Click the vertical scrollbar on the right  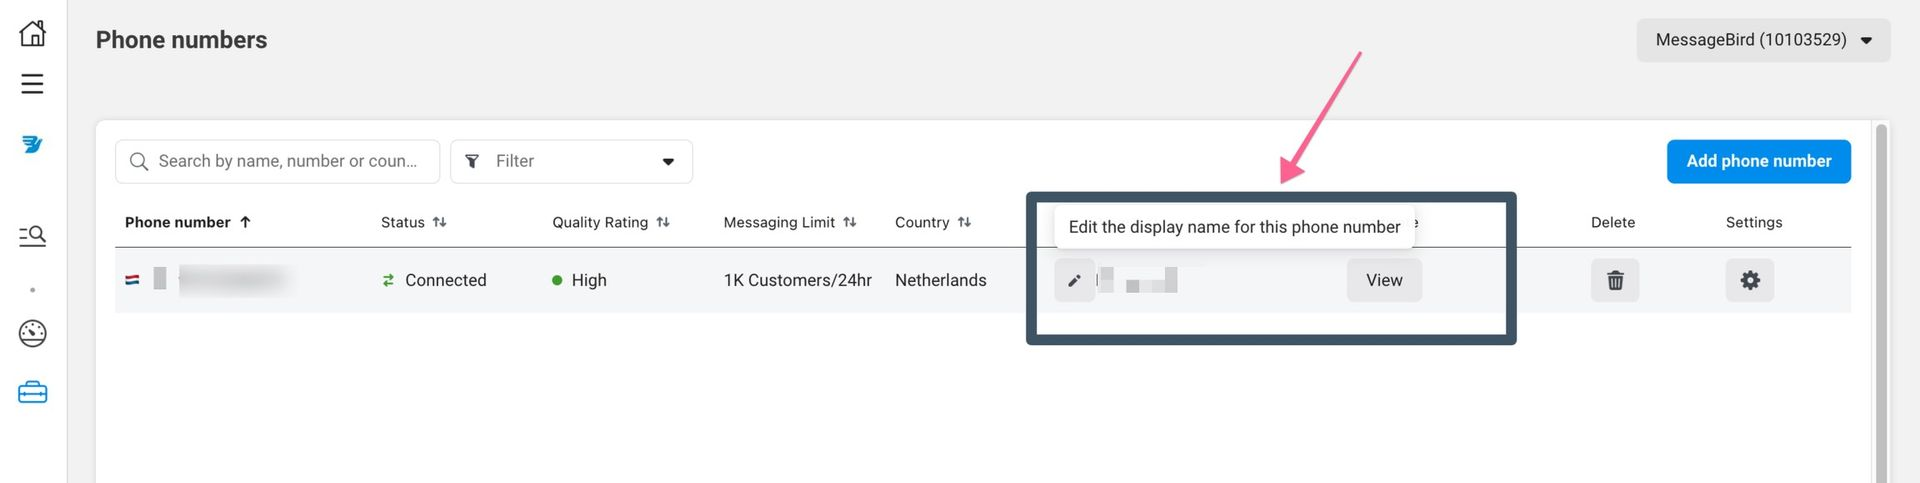click(x=1881, y=300)
